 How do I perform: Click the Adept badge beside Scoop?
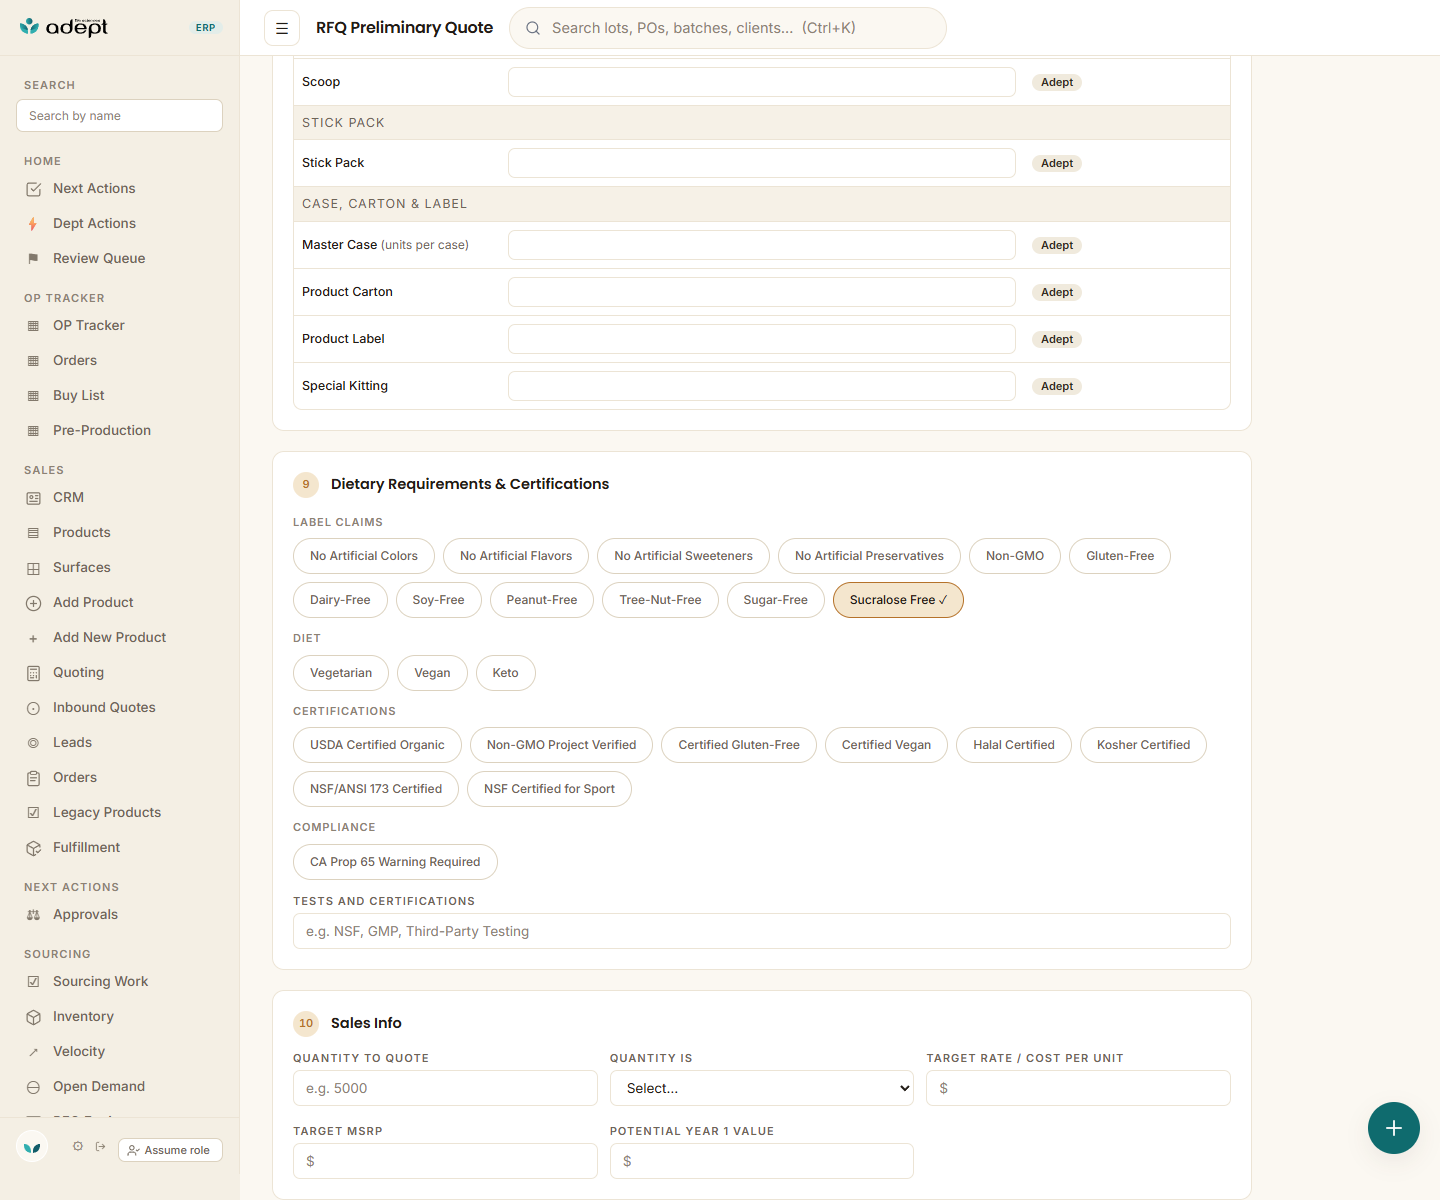[1057, 82]
